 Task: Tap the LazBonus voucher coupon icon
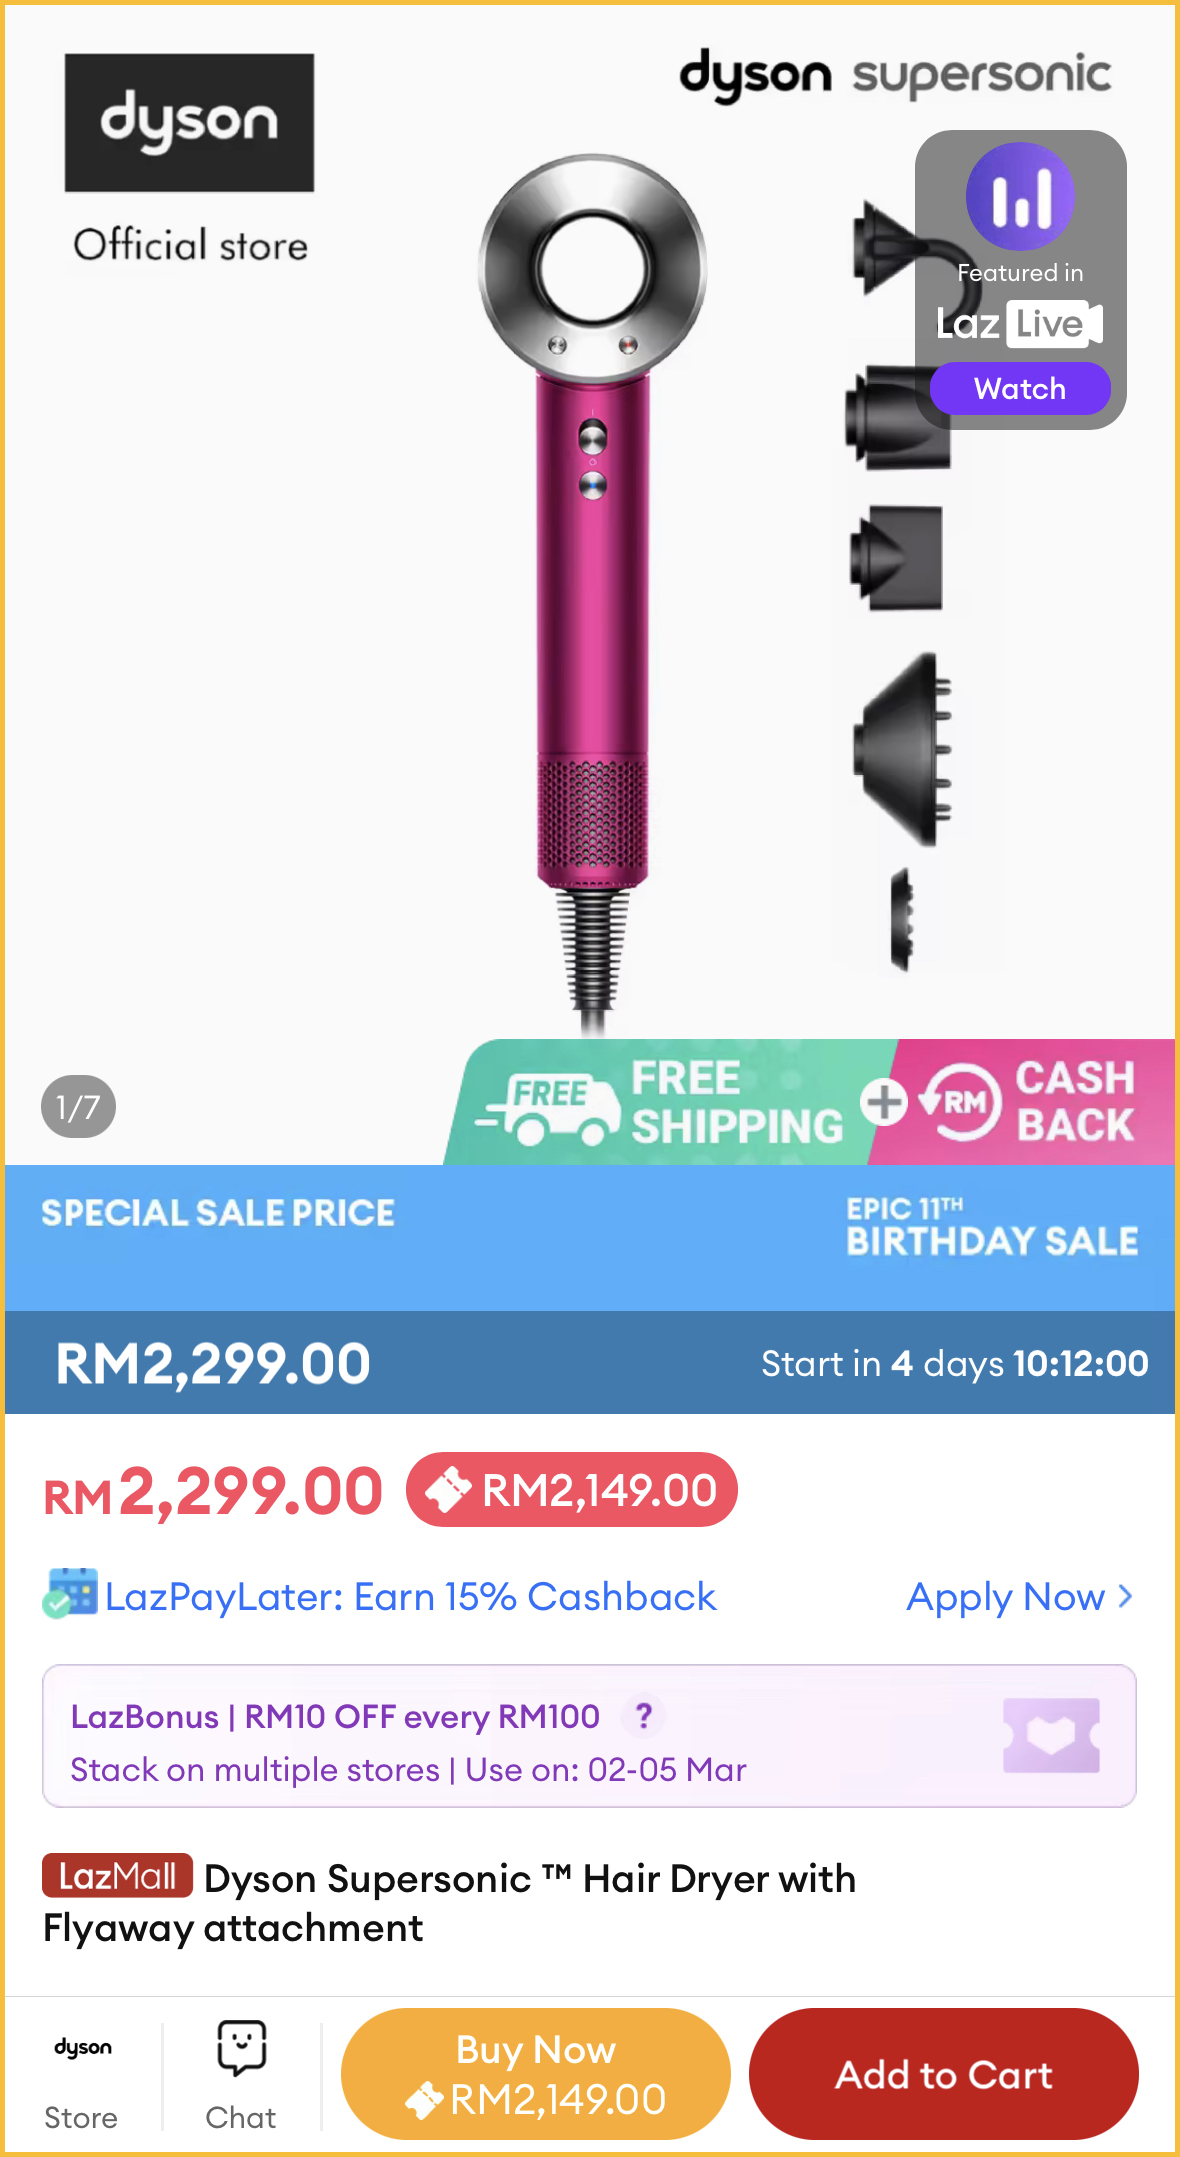1051,1735
